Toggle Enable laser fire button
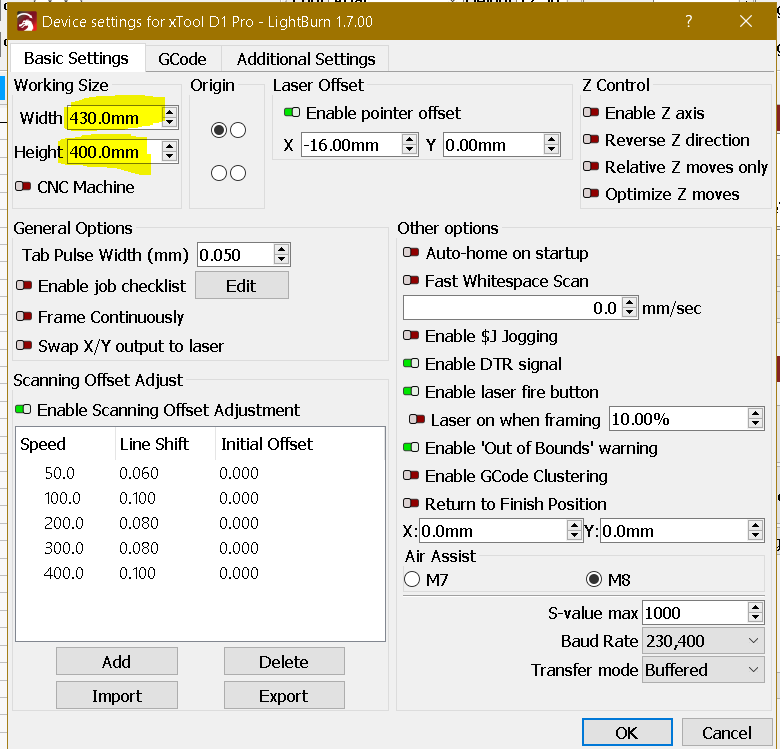 (411, 391)
